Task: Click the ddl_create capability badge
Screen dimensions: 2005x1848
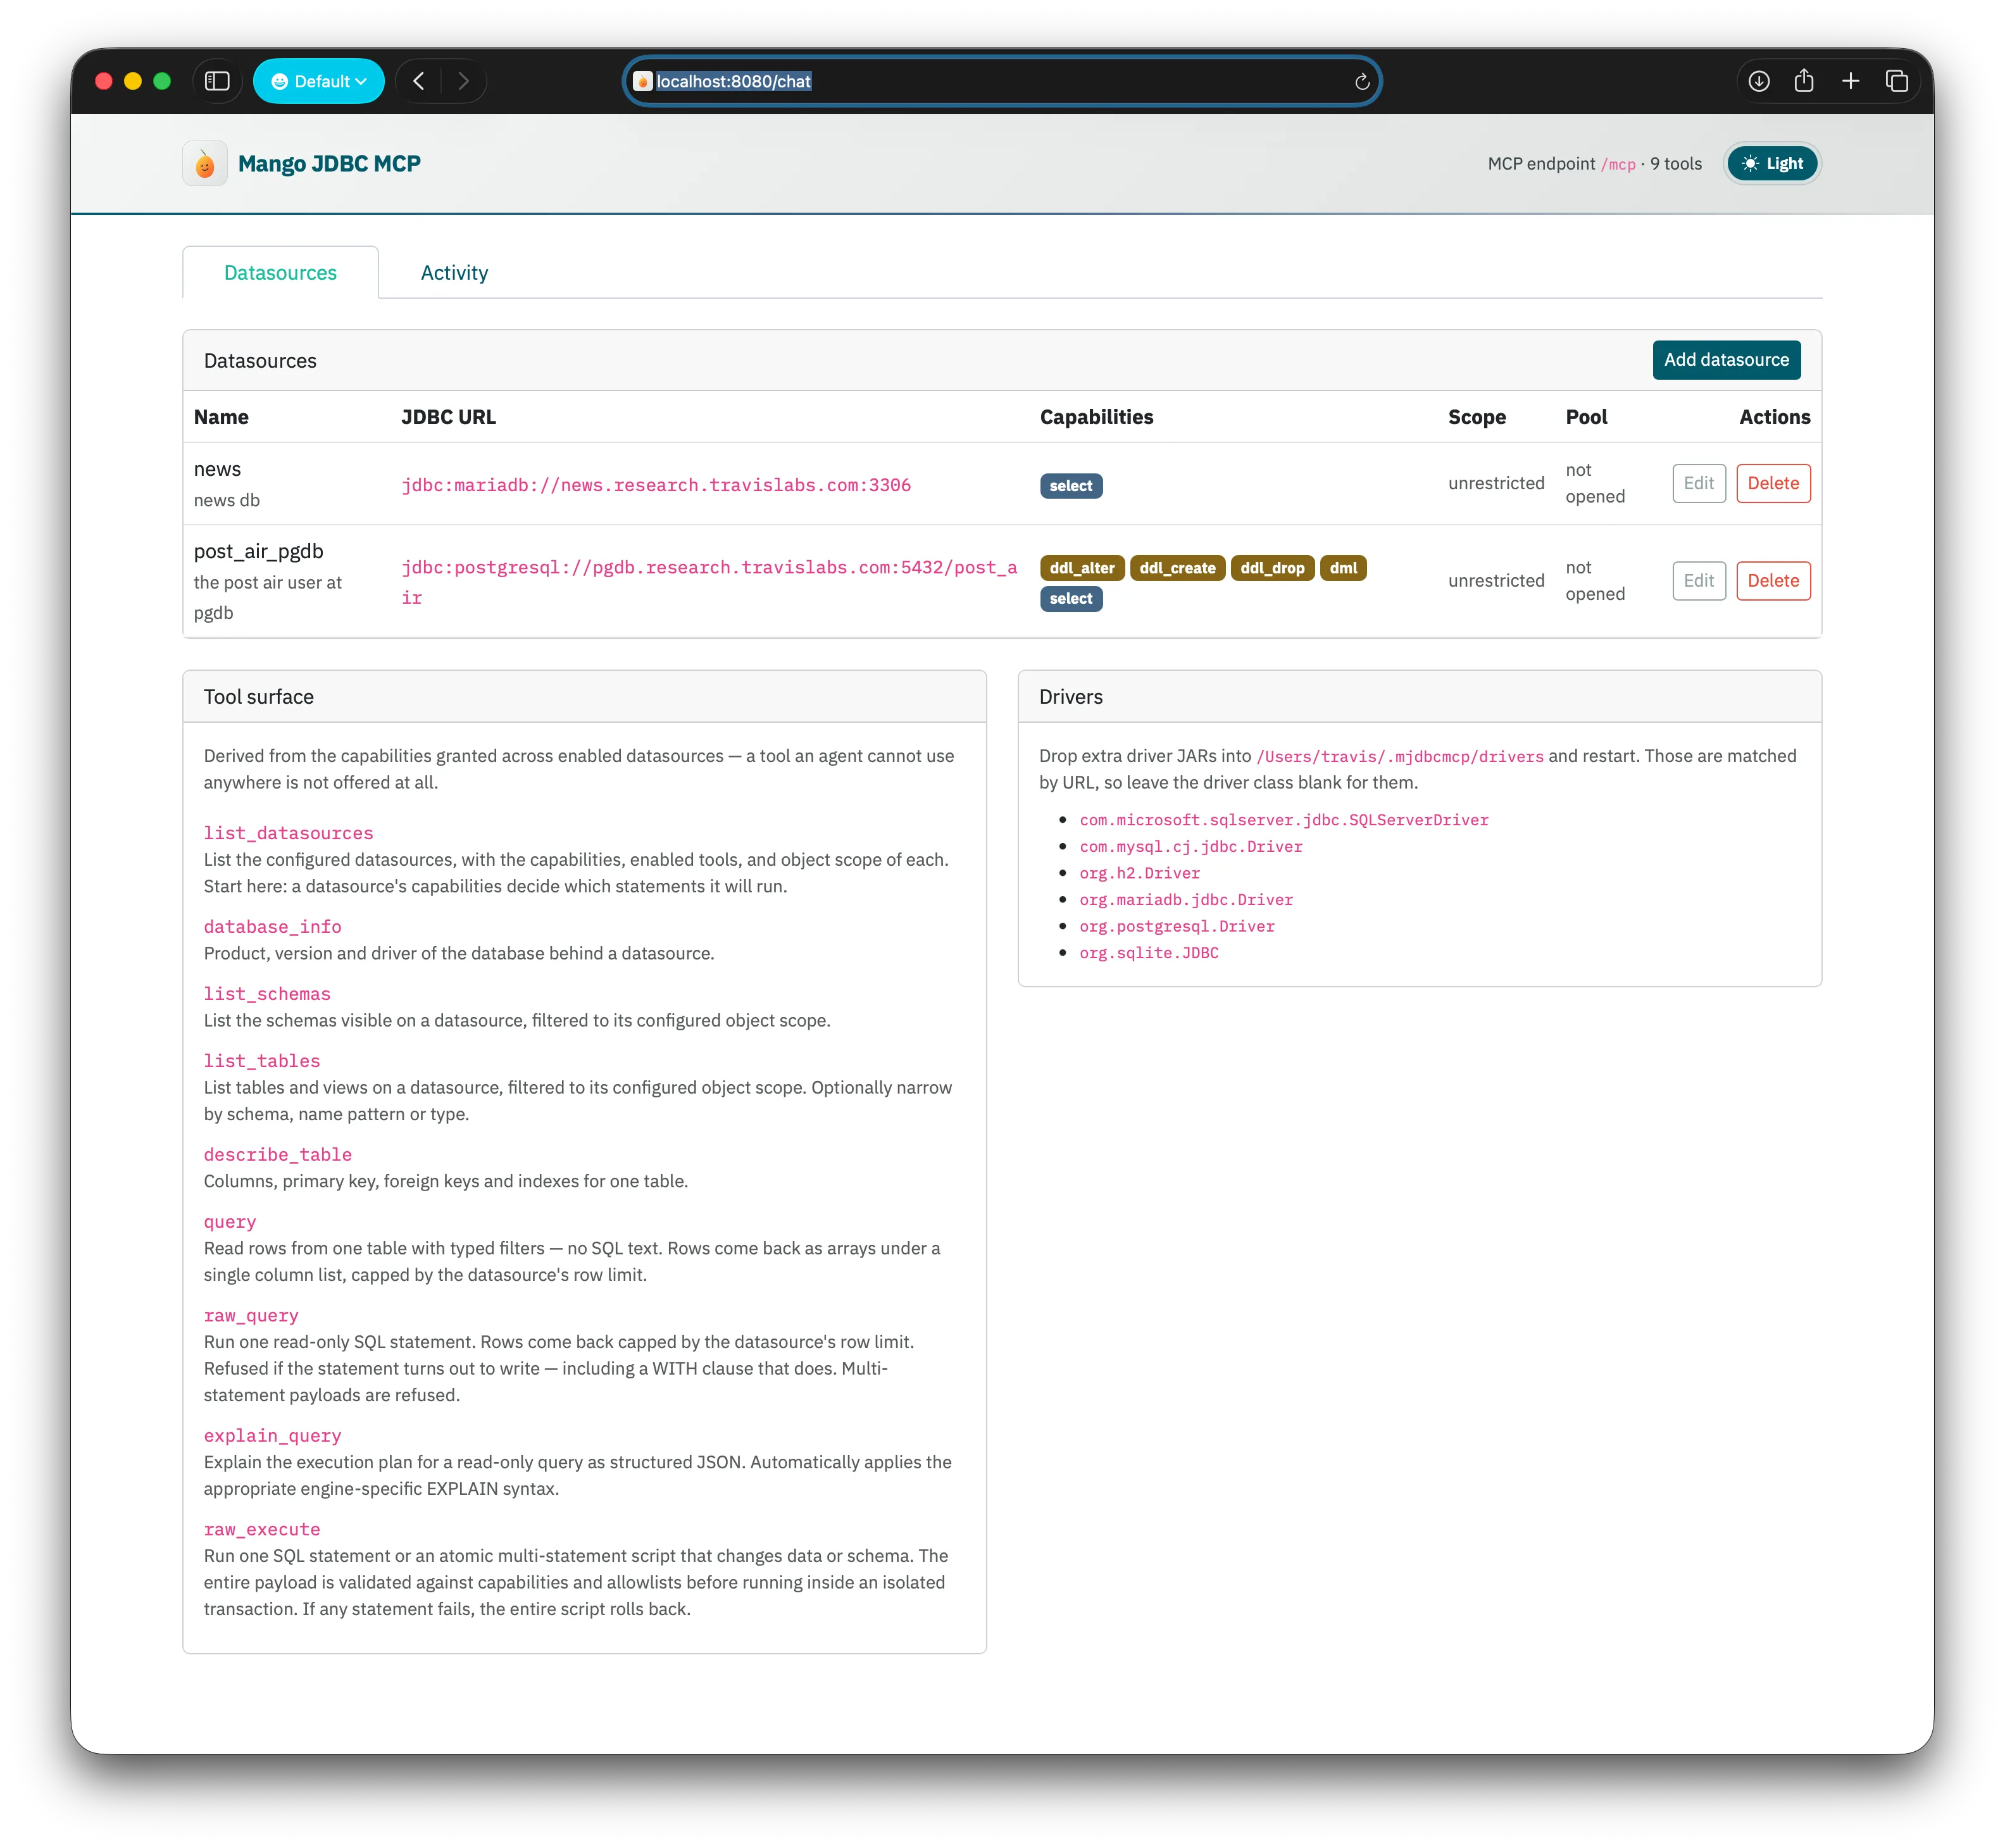Action: point(1177,568)
